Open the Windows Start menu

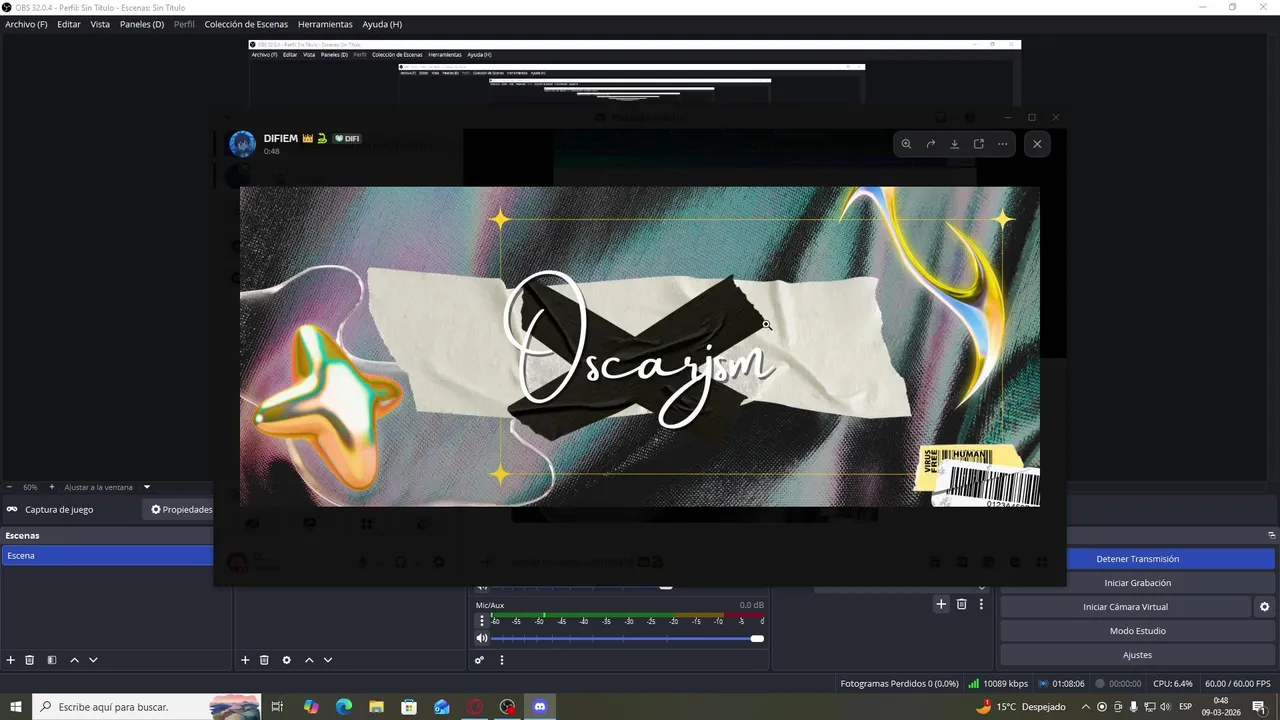(16, 707)
